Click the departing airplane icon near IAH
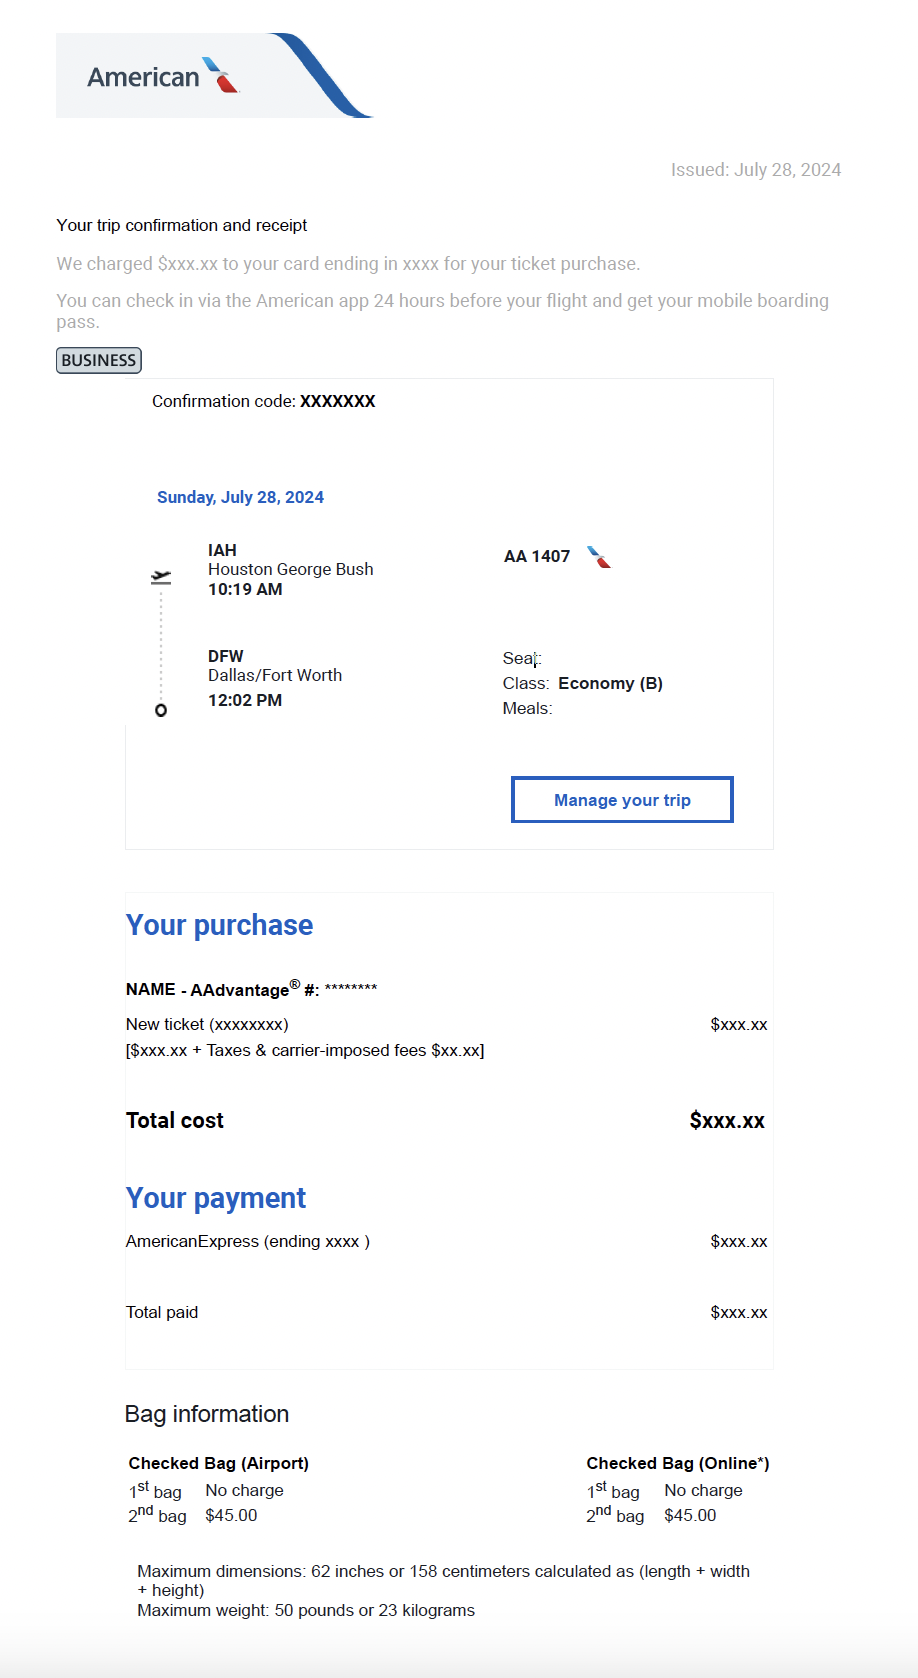Screen dimensions: 918x1678 (161, 577)
